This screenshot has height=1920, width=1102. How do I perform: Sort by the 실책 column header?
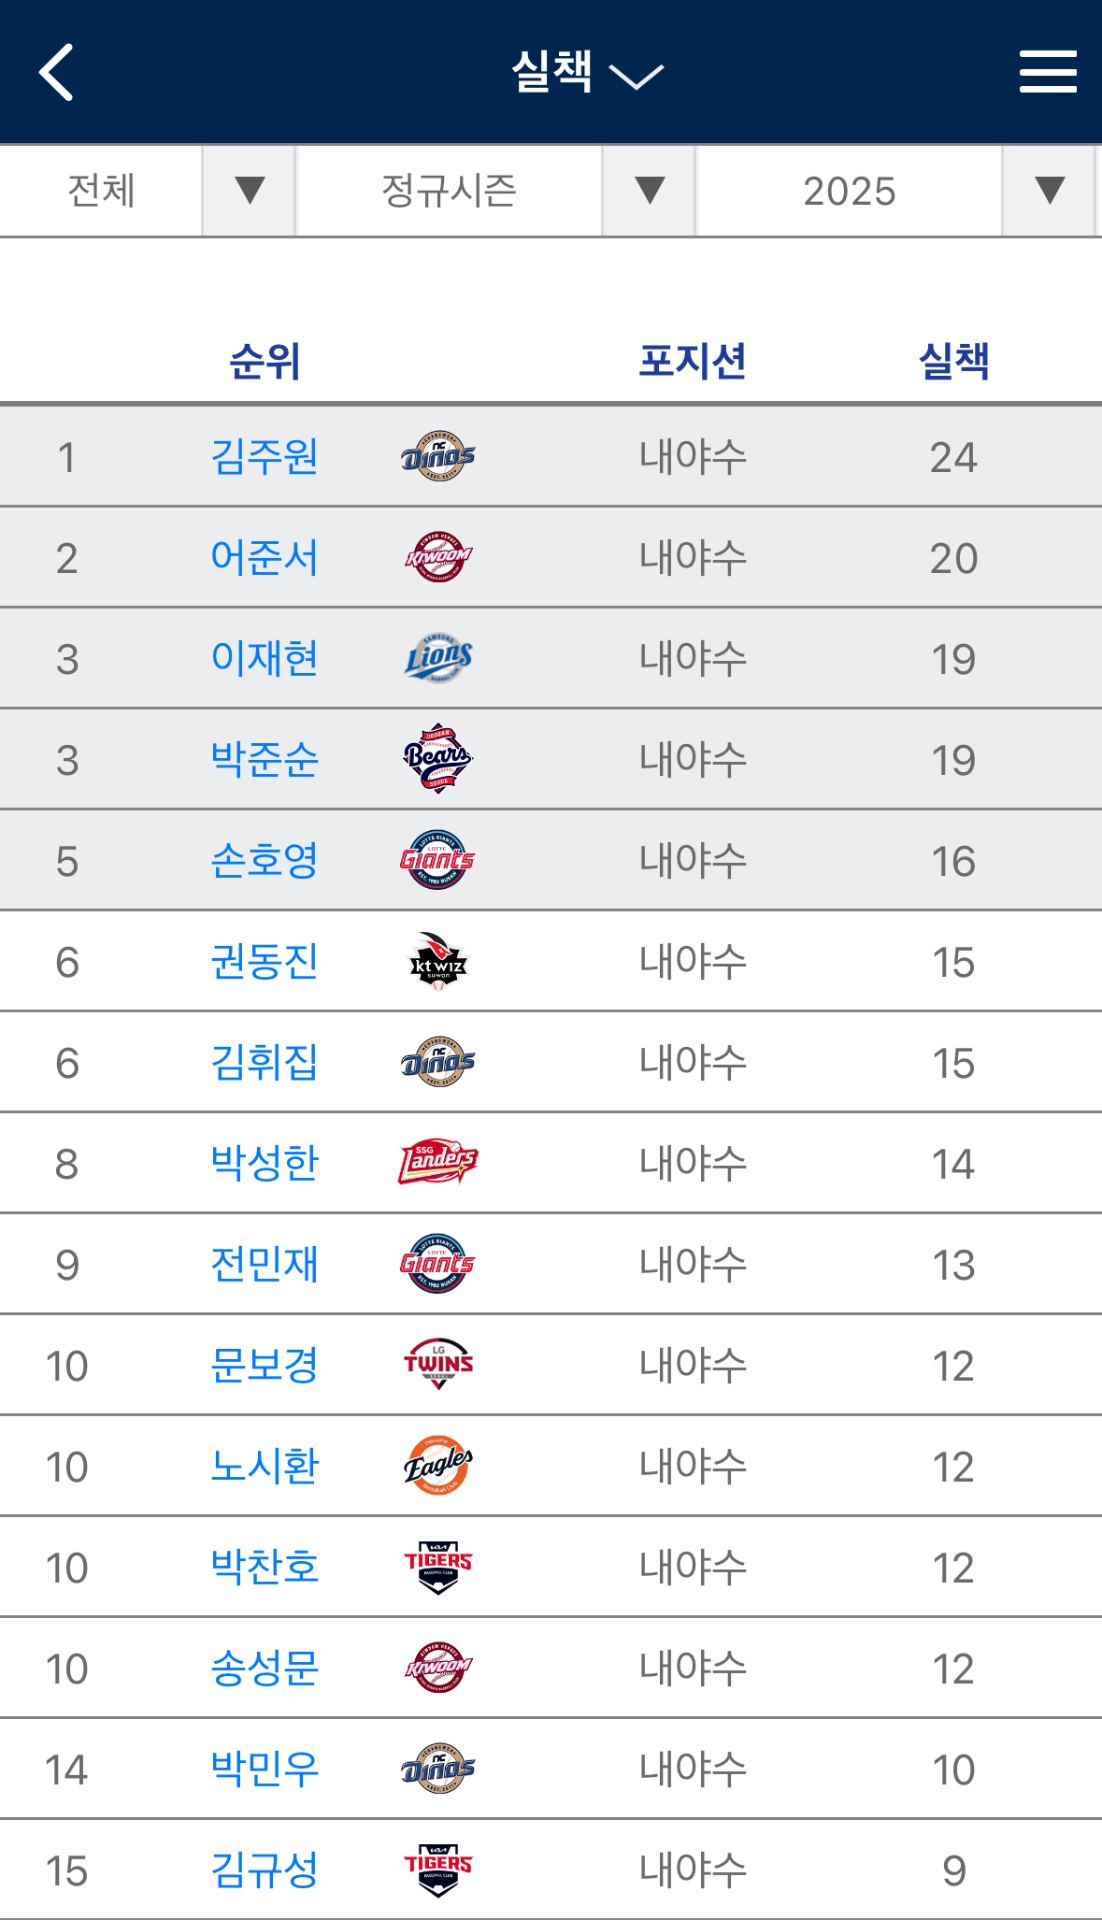(953, 361)
